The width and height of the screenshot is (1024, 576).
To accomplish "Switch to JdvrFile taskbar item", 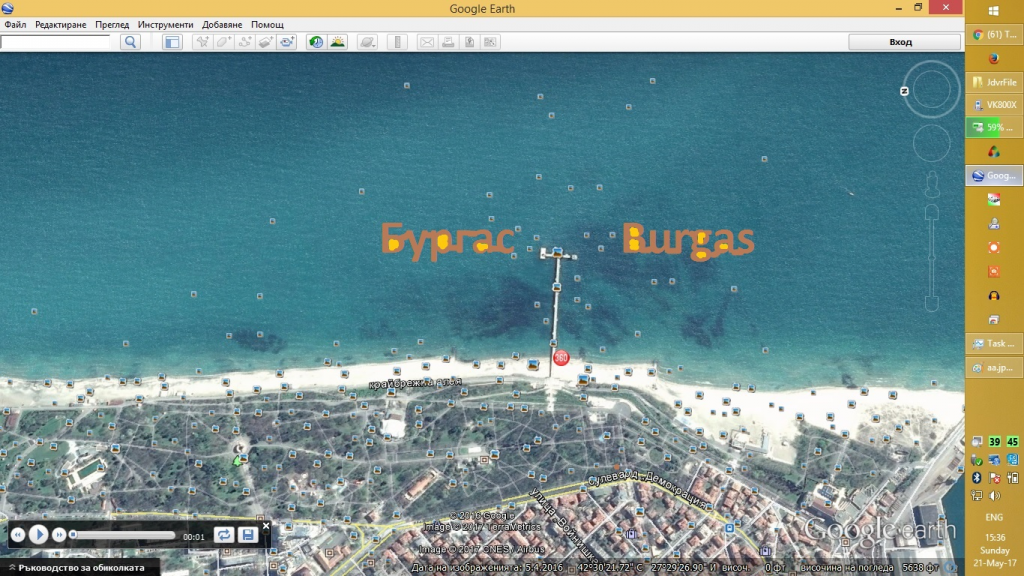I will [x=994, y=82].
